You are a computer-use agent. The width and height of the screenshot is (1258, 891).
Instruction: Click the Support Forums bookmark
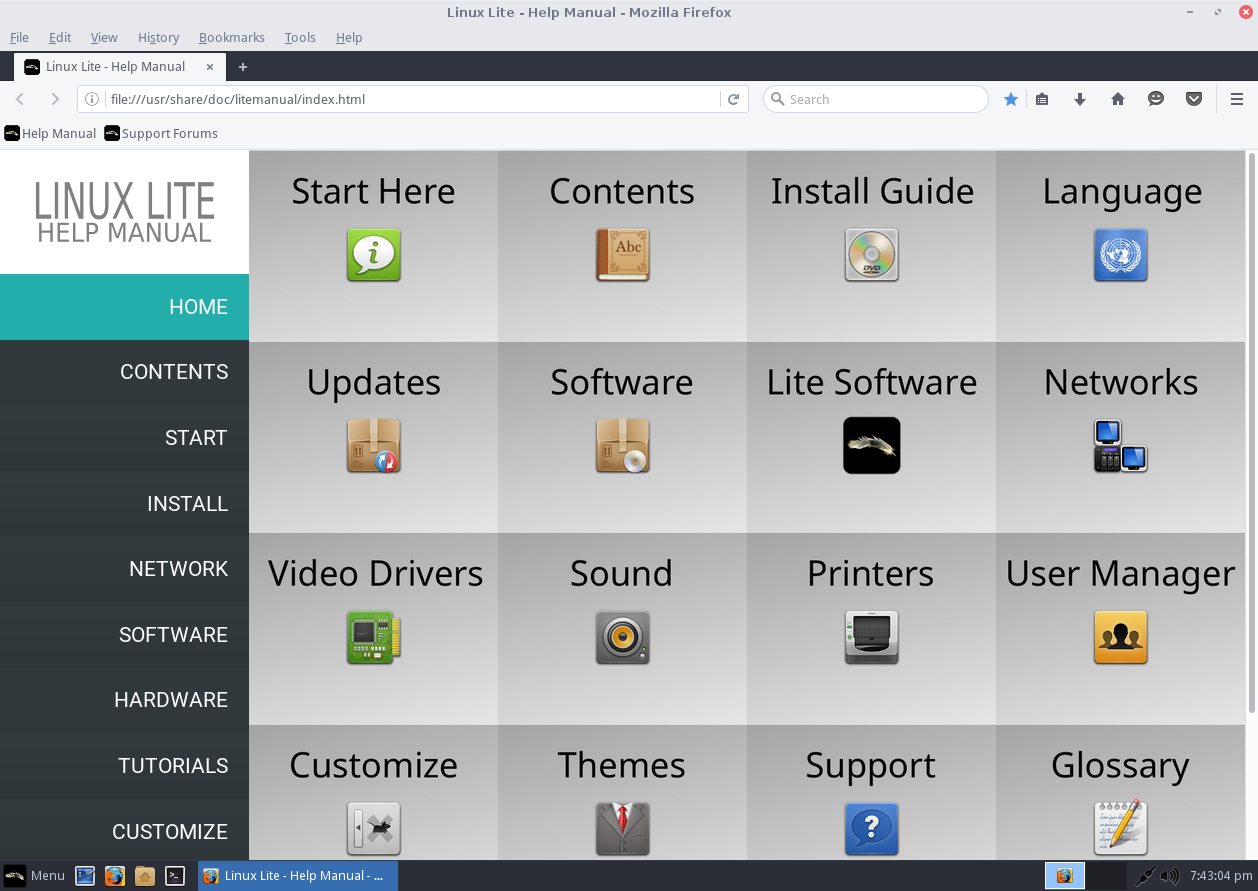click(x=161, y=133)
